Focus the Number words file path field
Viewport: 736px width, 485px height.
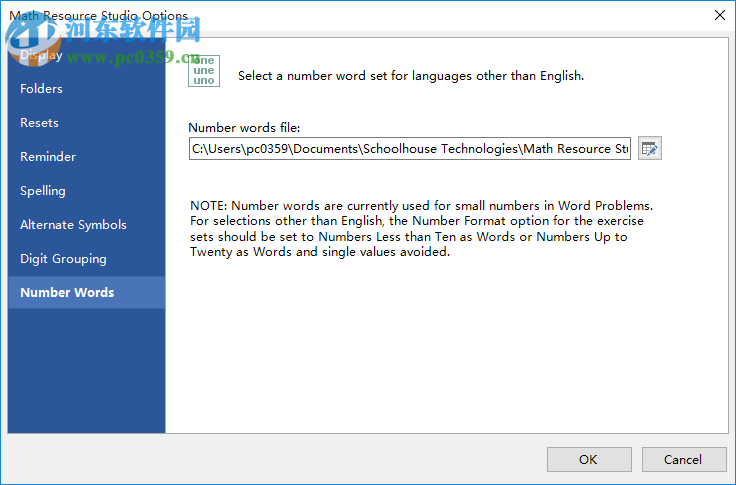point(409,149)
